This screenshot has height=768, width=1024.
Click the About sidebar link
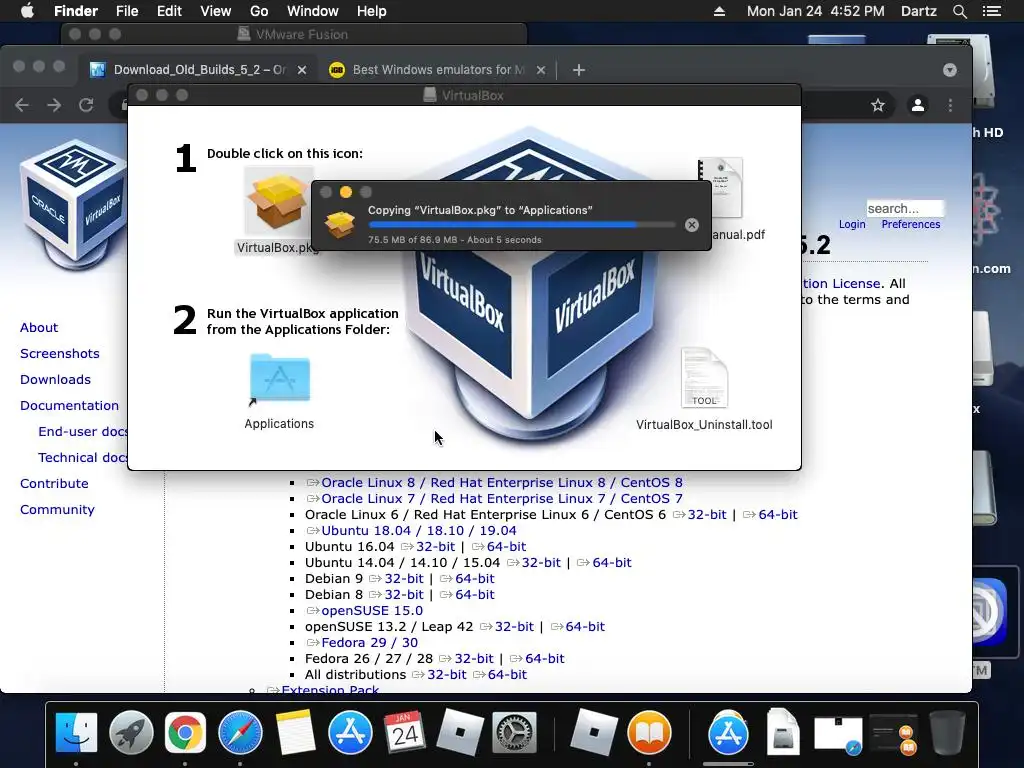(39, 328)
